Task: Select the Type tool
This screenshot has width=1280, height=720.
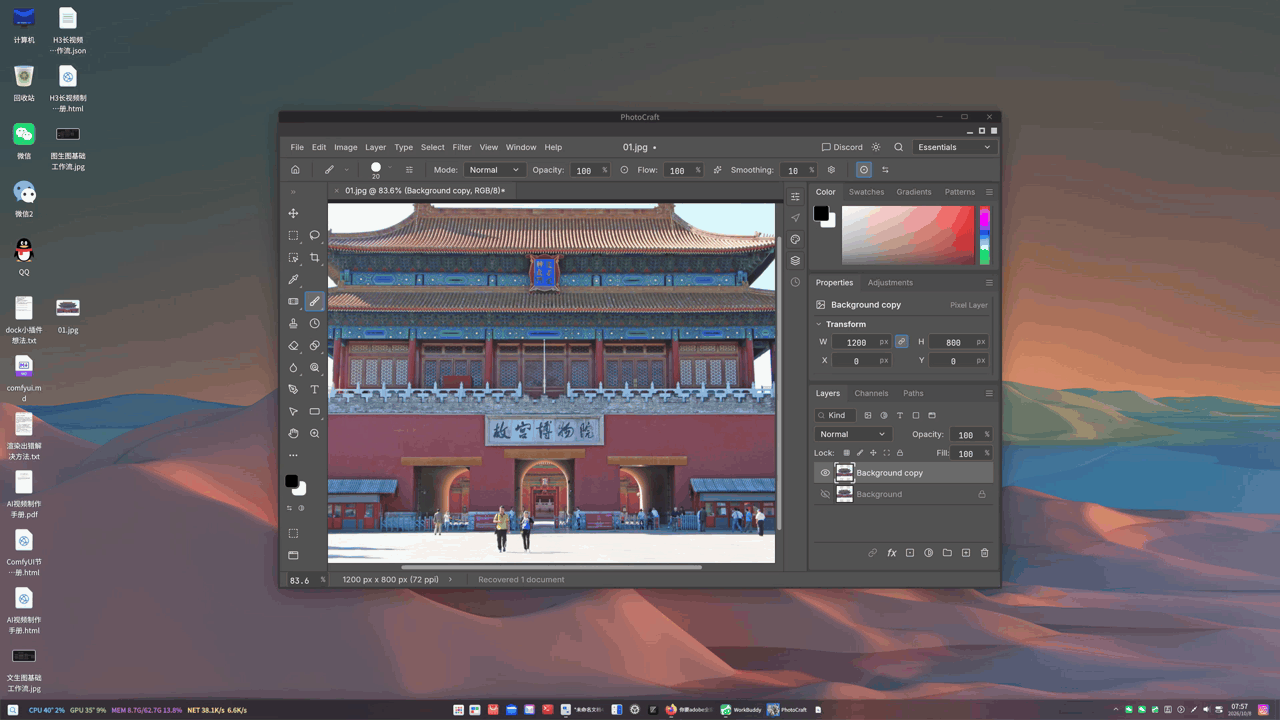Action: 314,389
